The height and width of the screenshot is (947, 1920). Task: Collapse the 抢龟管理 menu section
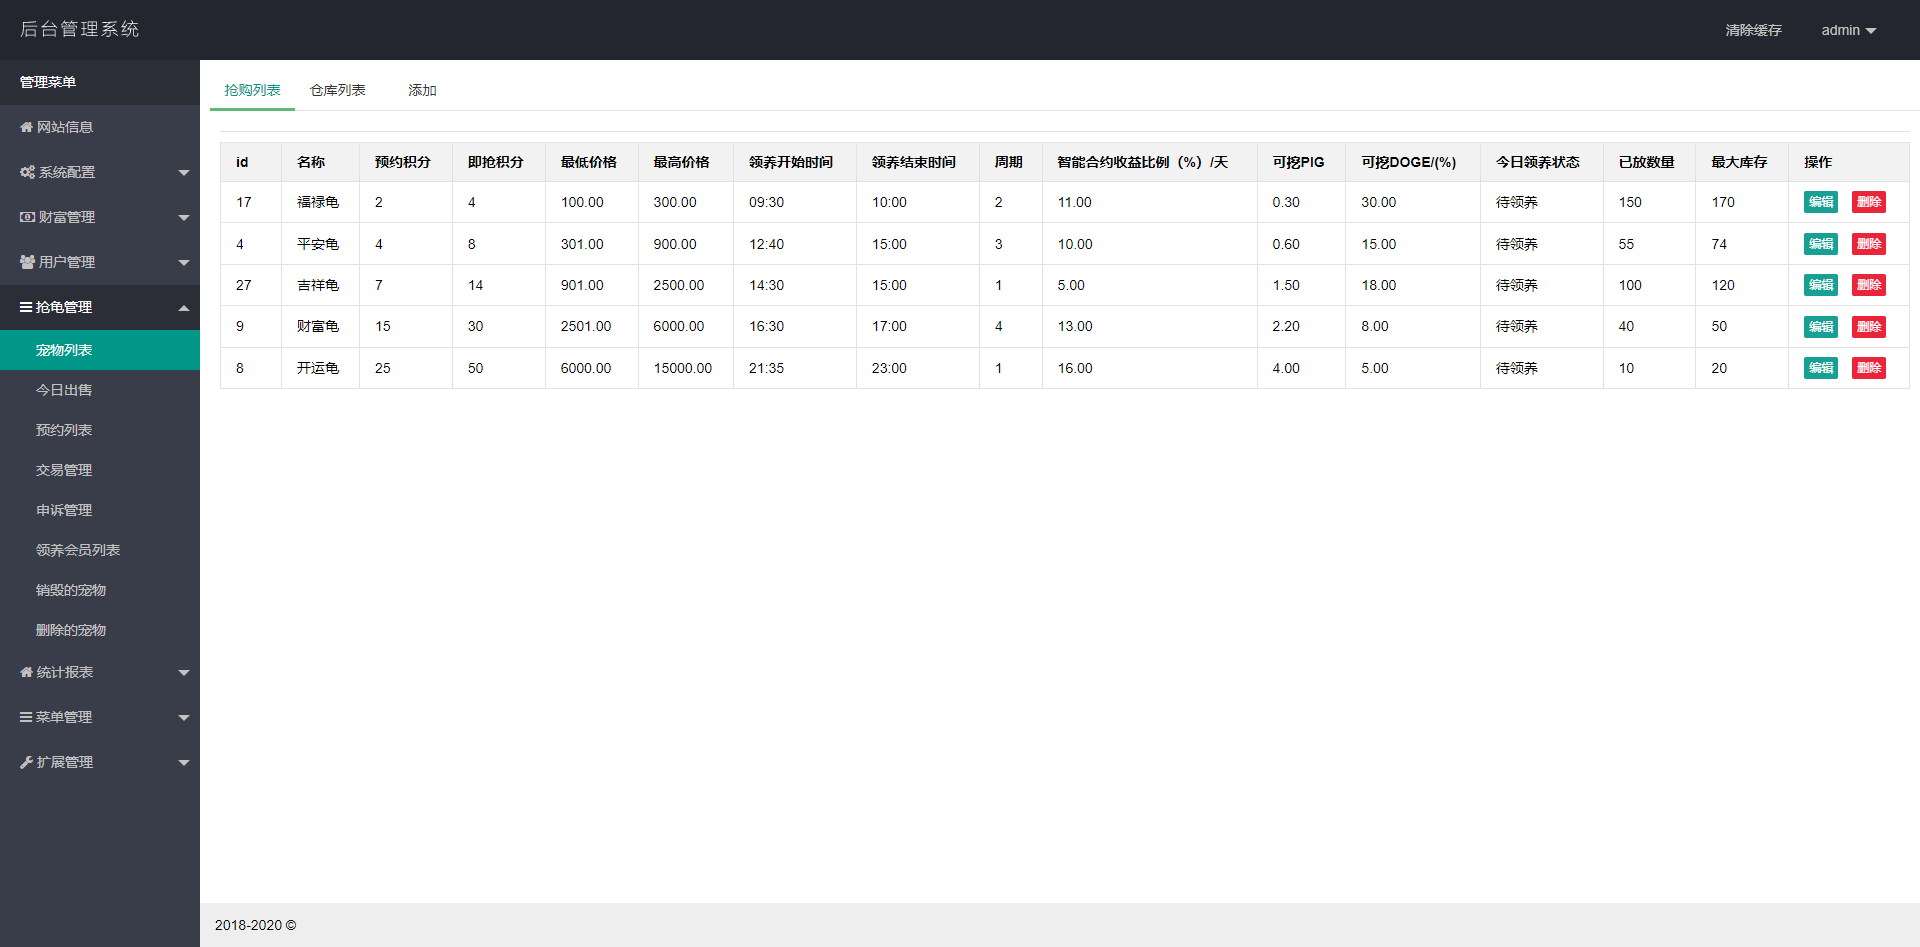click(x=184, y=308)
